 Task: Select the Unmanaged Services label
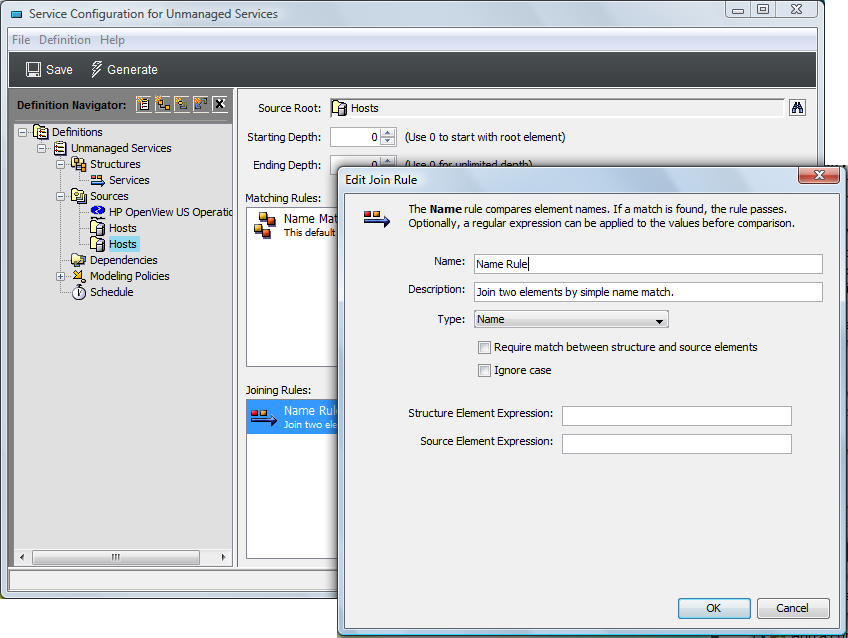point(121,148)
